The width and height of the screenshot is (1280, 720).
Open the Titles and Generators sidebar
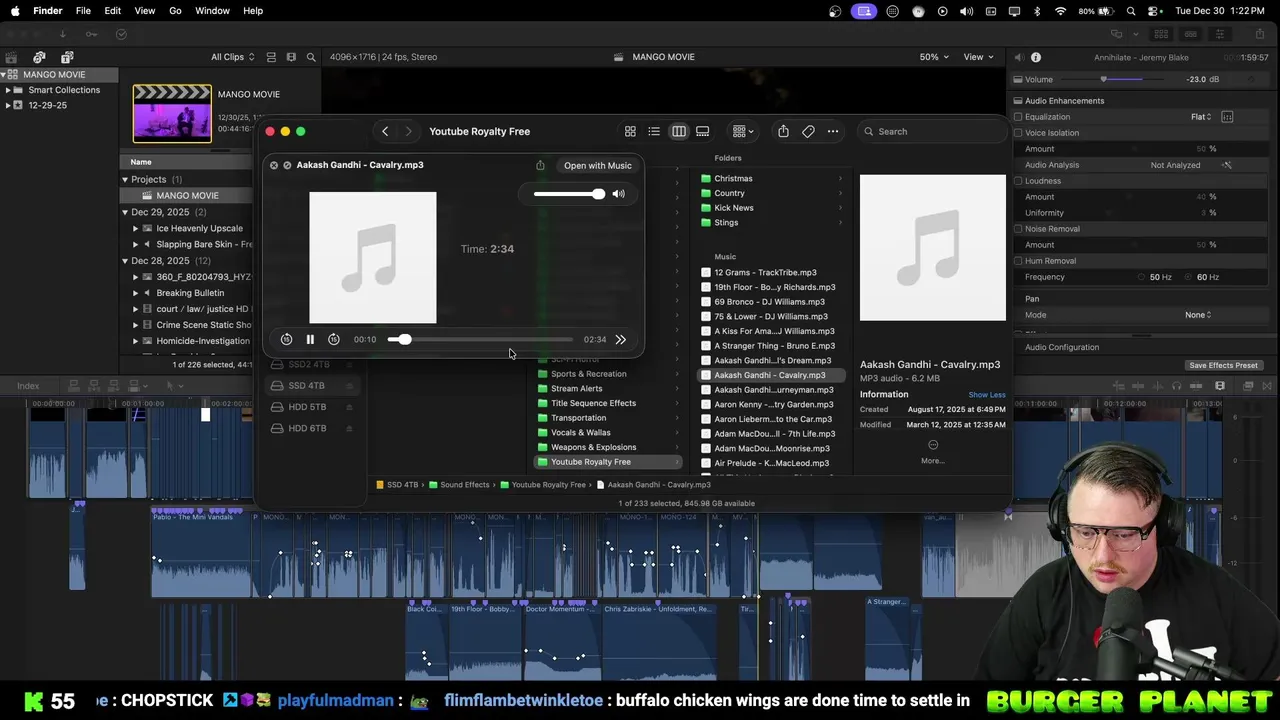[67, 57]
